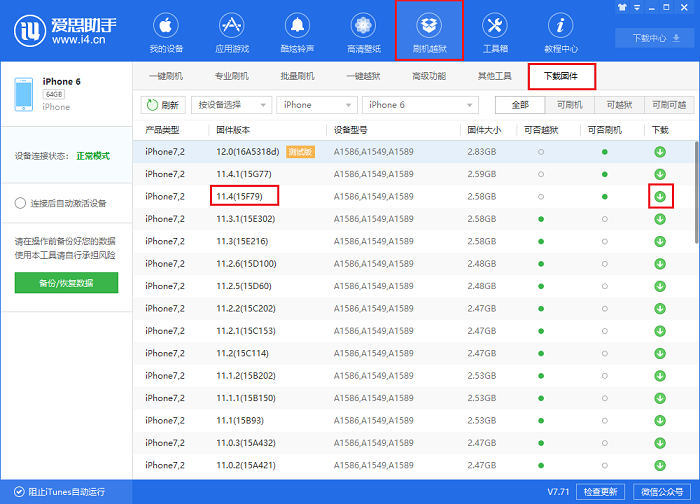Open the iPhone 6 model dropdown
The image size is (700, 504).
point(420,105)
